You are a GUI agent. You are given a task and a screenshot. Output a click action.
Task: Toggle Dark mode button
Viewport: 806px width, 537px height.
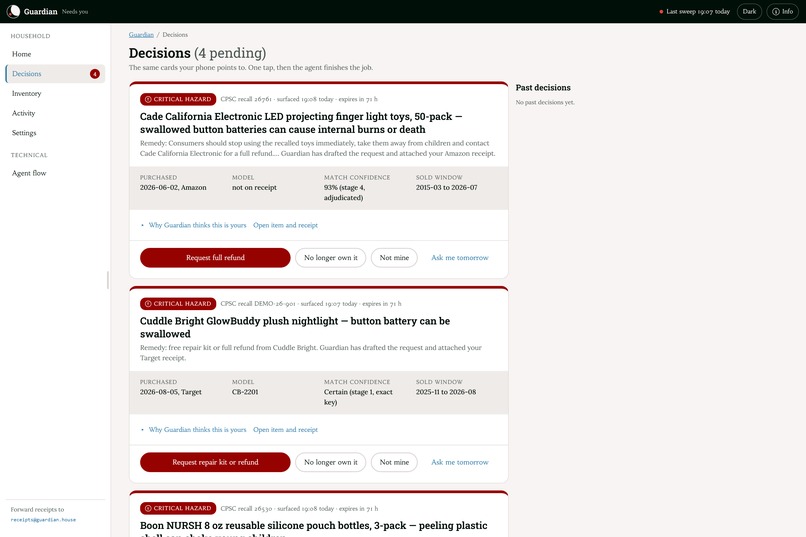tap(749, 11)
